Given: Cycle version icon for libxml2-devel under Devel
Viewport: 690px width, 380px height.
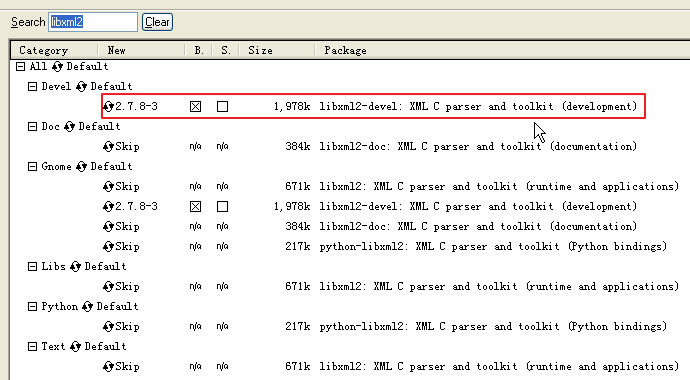Looking at the screenshot, I should point(108,106).
